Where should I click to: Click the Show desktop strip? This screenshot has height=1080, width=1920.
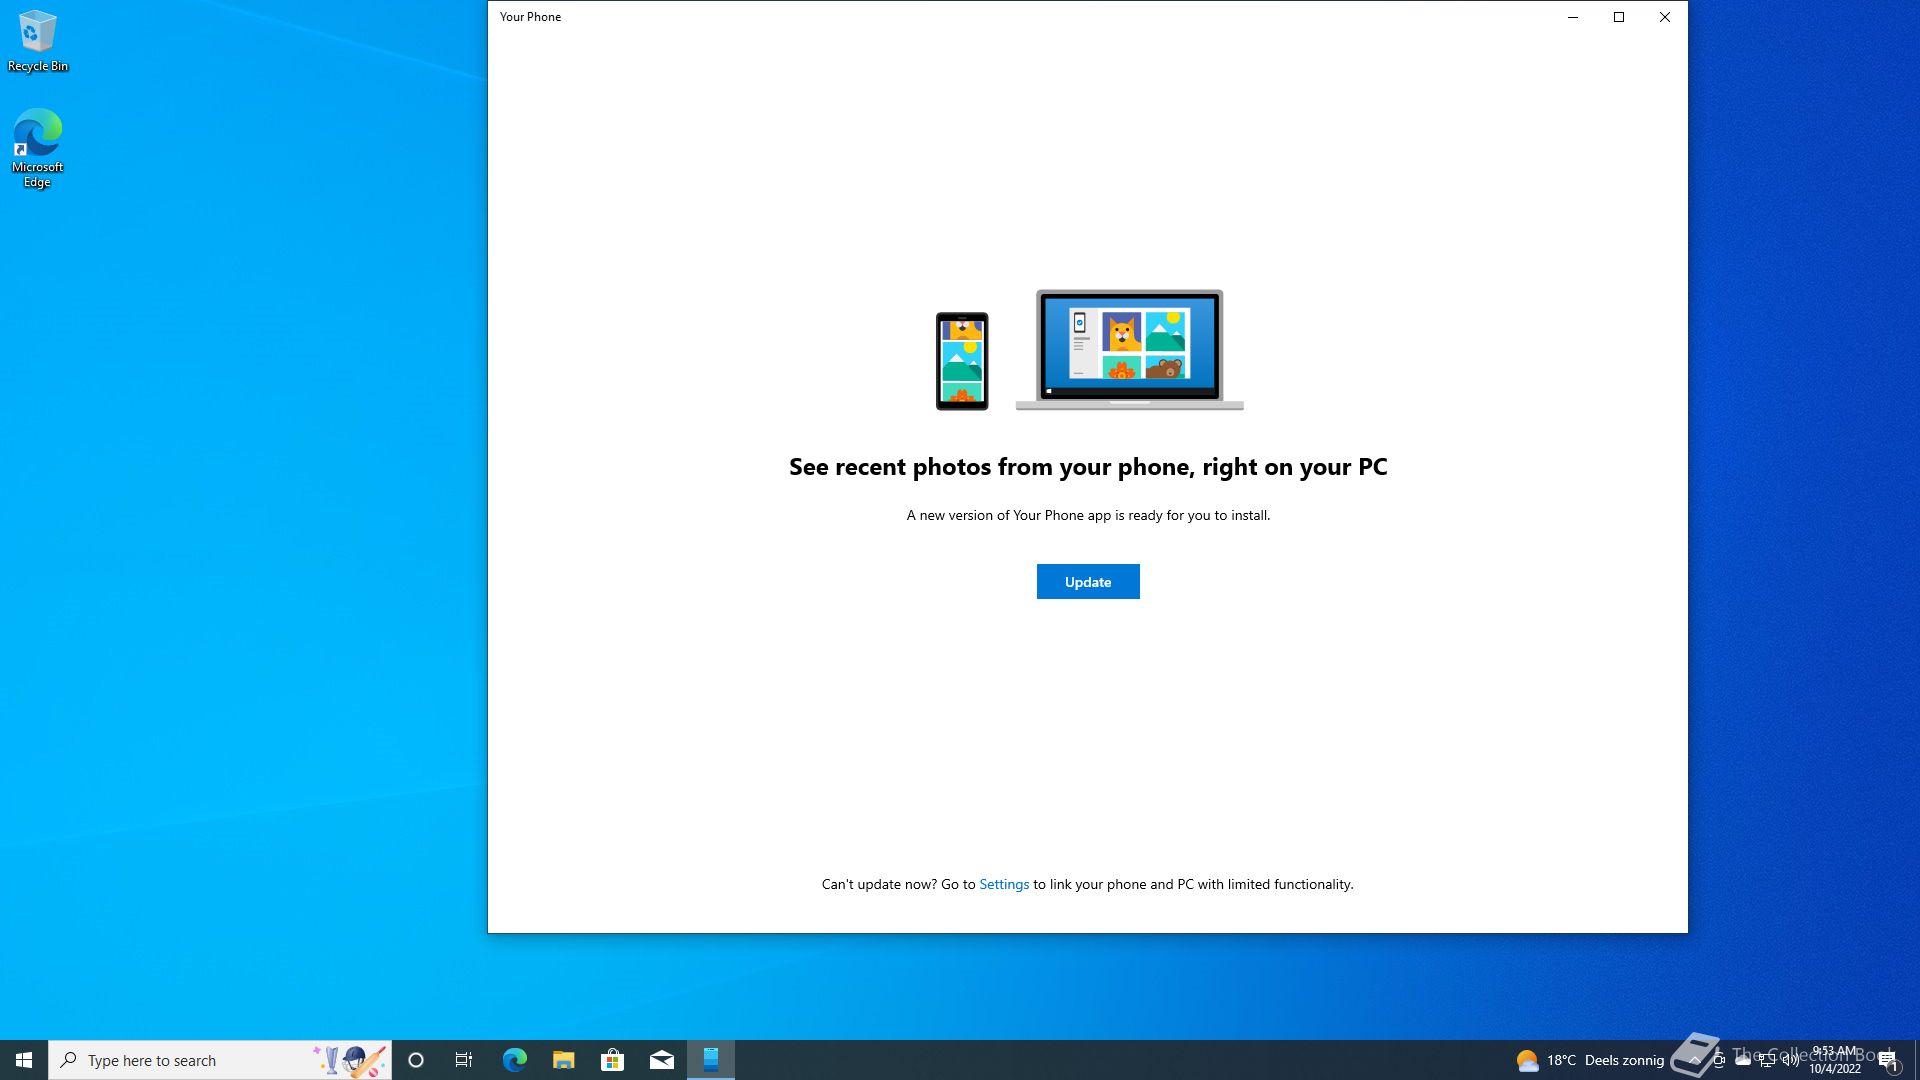pyautogui.click(x=1916, y=1060)
